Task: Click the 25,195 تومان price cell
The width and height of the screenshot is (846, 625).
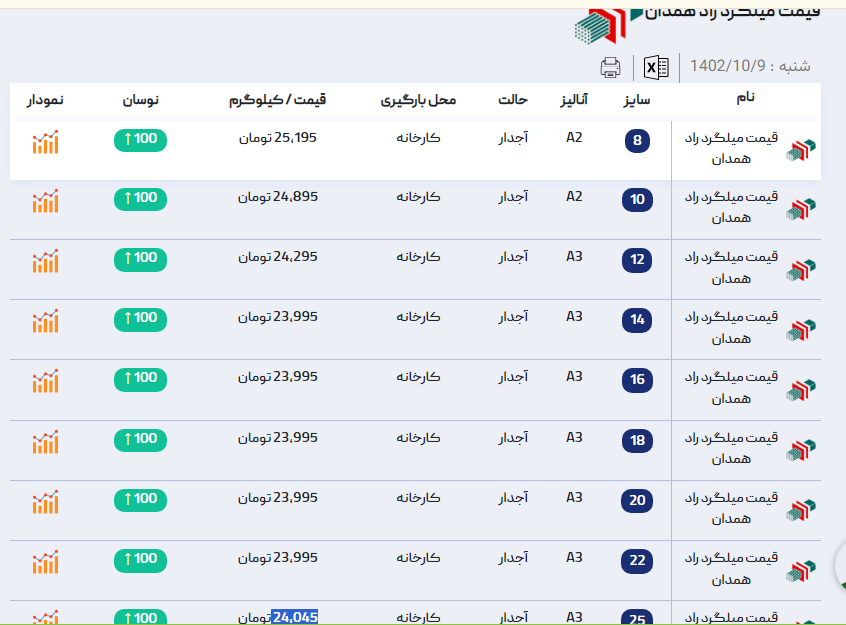Action: pyautogui.click(x=277, y=137)
